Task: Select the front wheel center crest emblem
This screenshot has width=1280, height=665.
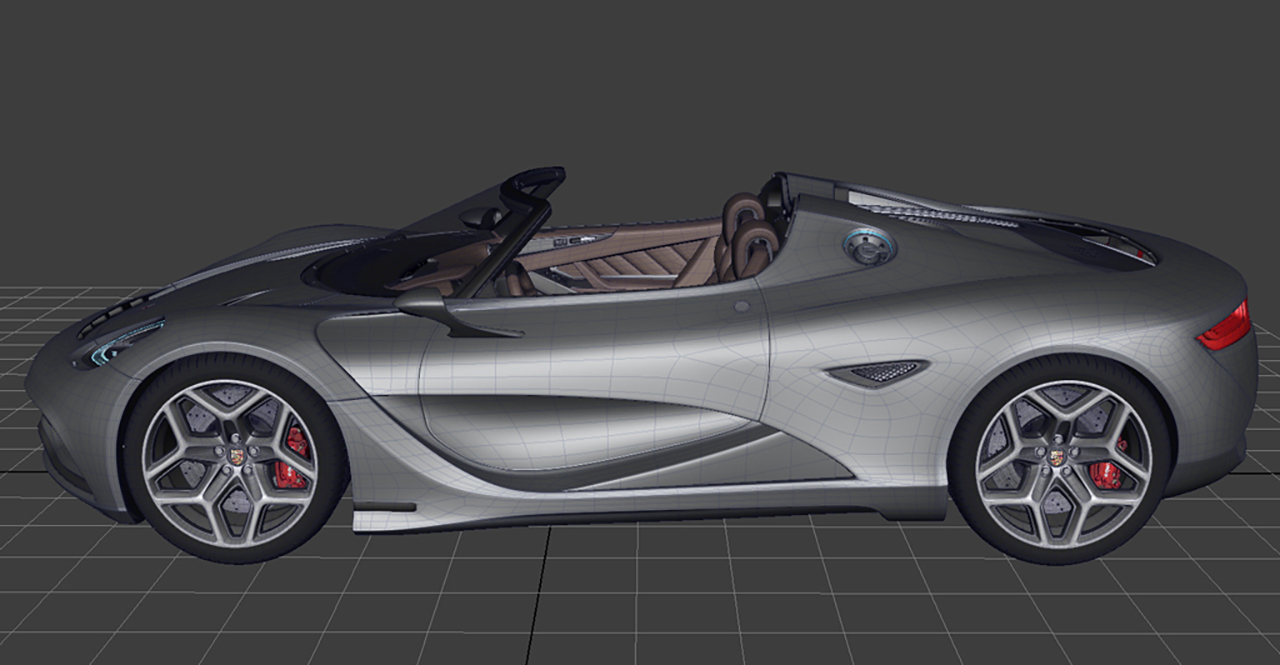Action: pyautogui.click(x=237, y=457)
